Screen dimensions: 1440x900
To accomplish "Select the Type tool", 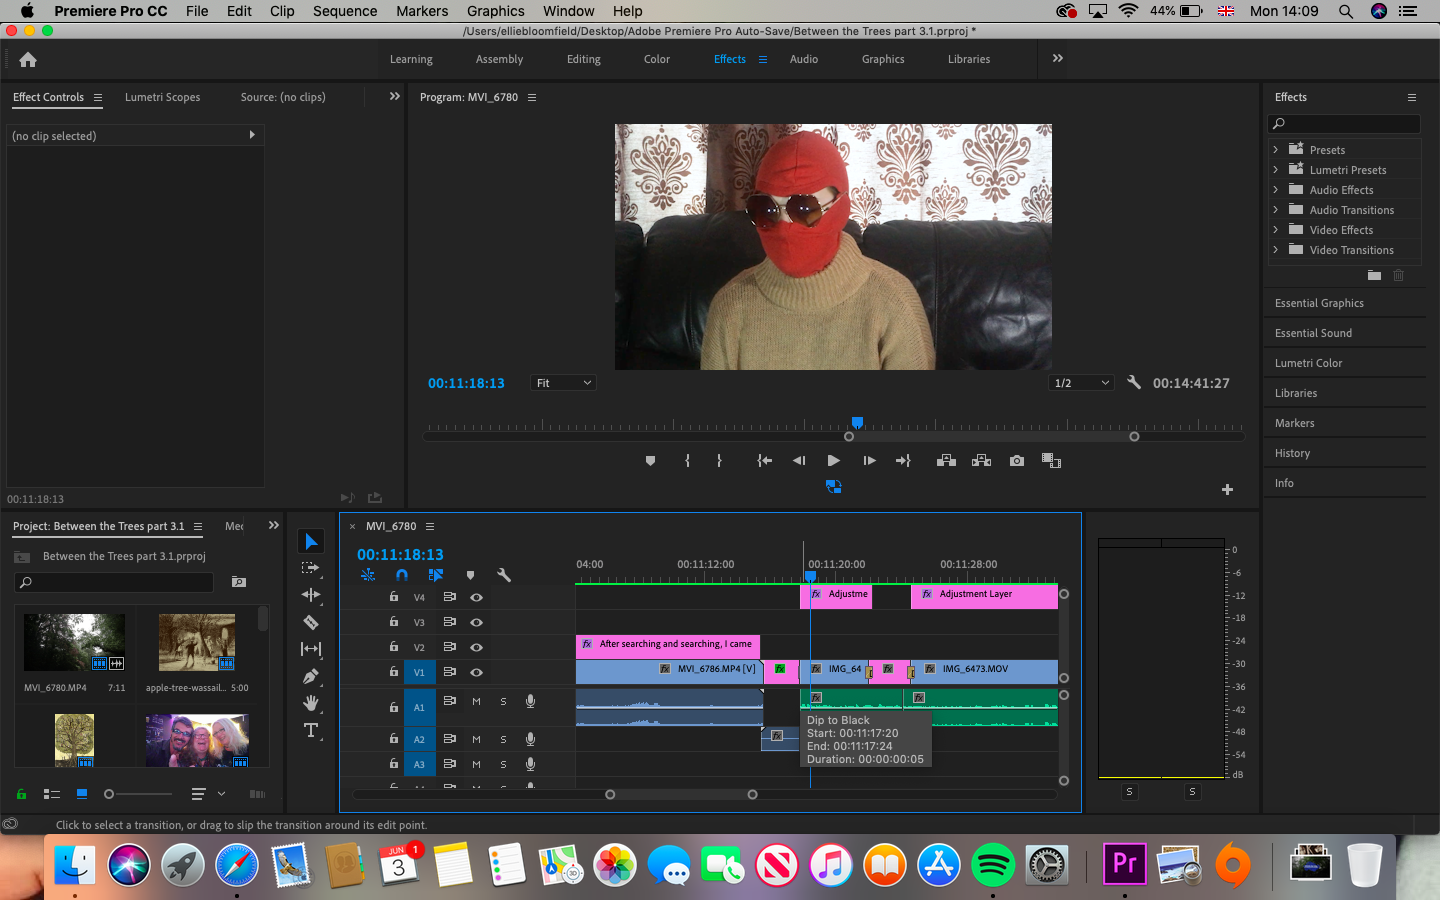I will (311, 730).
